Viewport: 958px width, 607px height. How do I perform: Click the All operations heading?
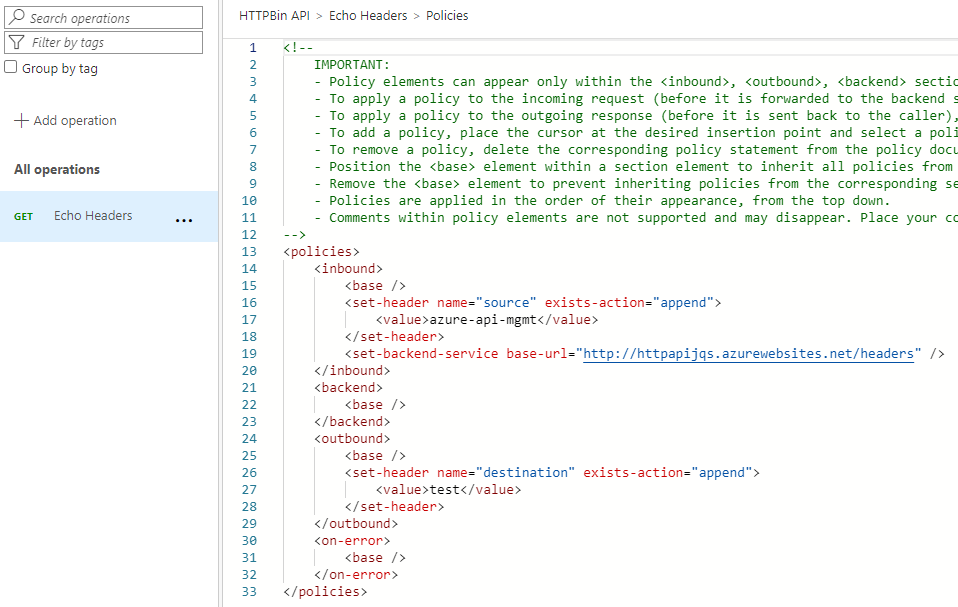pyautogui.click(x=55, y=169)
